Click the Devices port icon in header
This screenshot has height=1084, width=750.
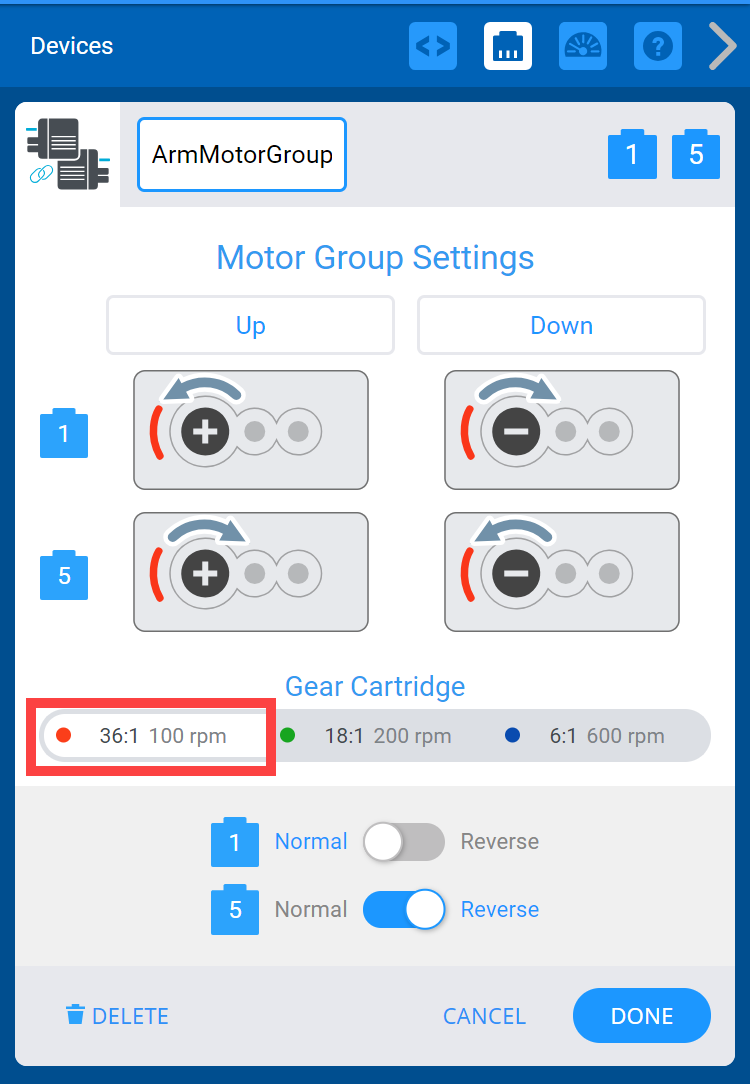pyautogui.click(x=508, y=46)
